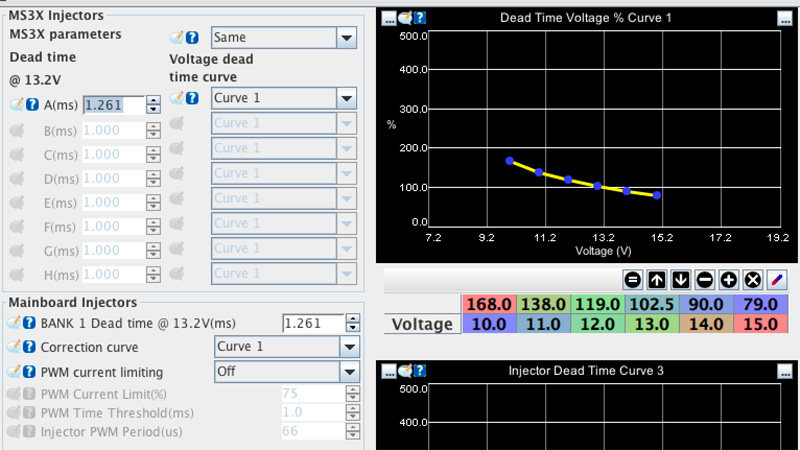Click the minus icon in table toolbar
The image size is (800, 450).
point(705,280)
